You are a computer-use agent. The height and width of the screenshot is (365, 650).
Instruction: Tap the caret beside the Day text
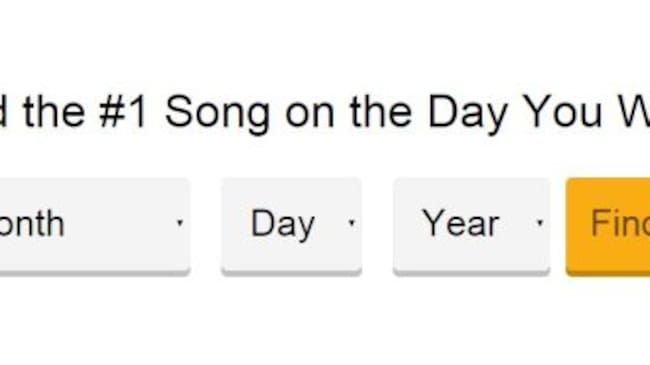(352, 223)
